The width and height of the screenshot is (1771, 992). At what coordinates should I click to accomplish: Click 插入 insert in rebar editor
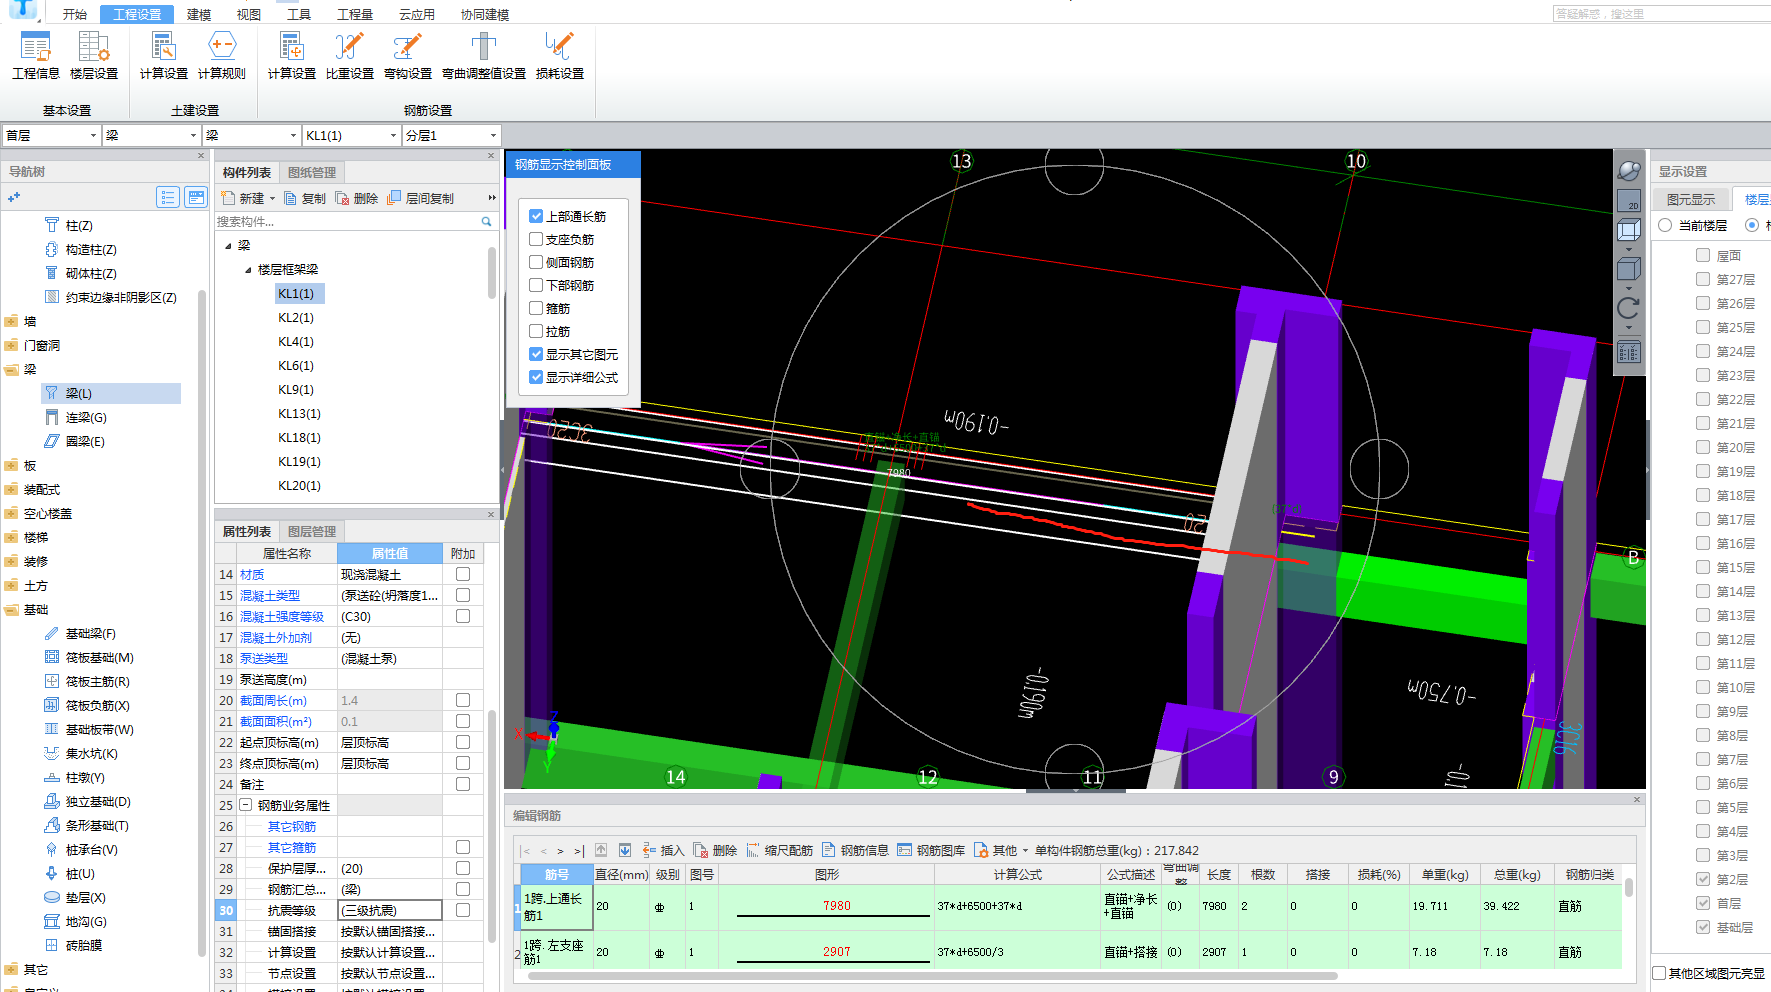pyautogui.click(x=664, y=850)
